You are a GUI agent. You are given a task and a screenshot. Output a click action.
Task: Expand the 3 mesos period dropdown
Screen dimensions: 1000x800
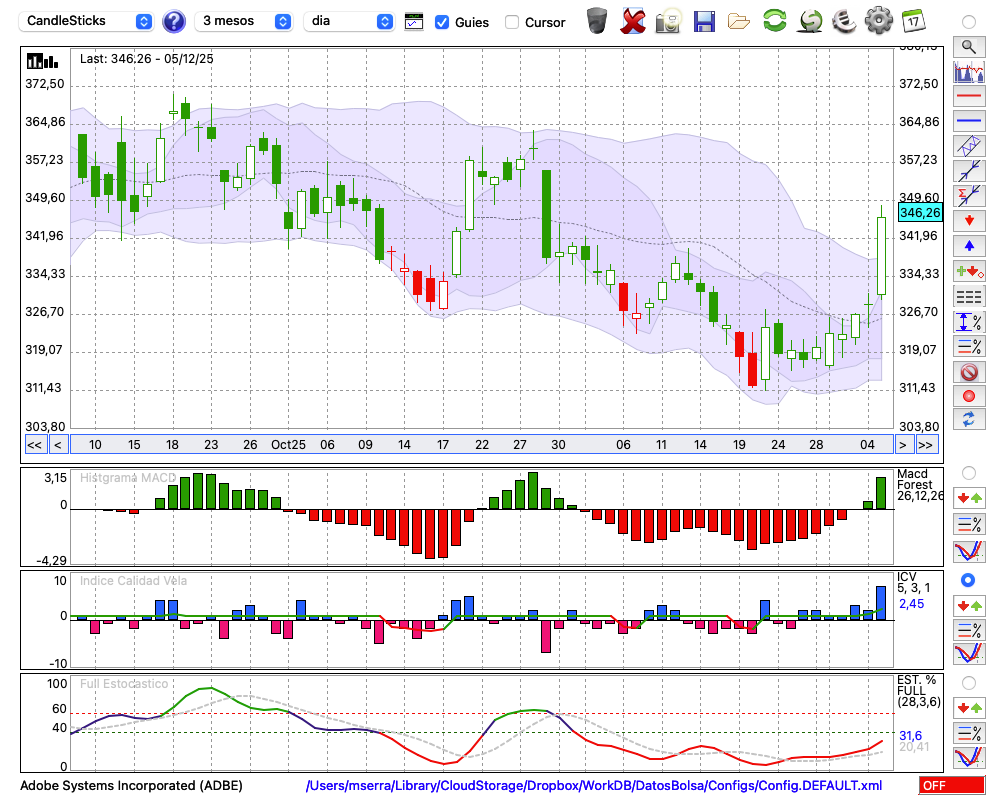click(244, 21)
